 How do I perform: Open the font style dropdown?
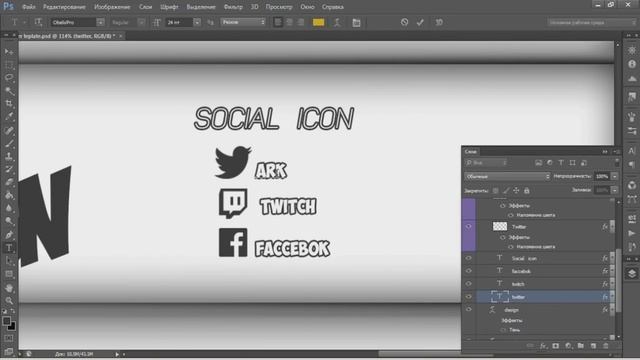(141, 22)
